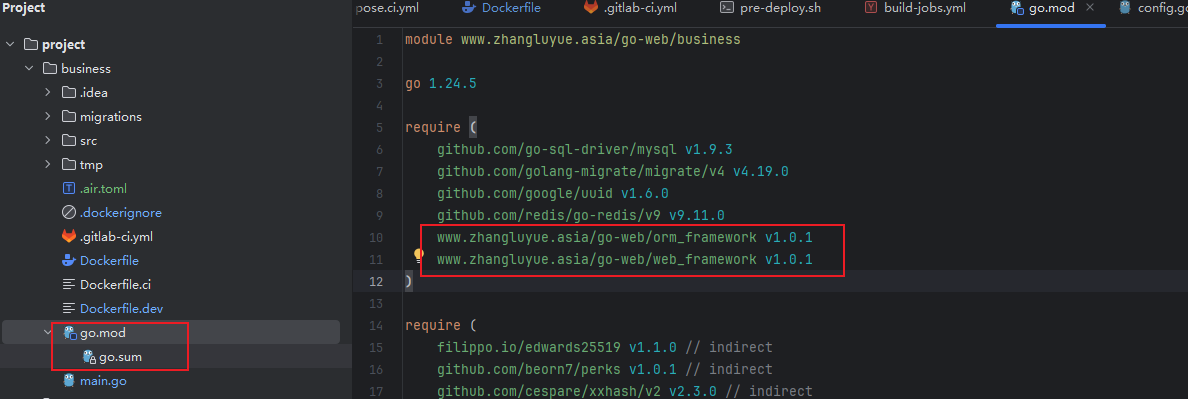This screenshot has width=1188, height=399.
Task: Click line number 12 in the gutter
Action: 376,282
